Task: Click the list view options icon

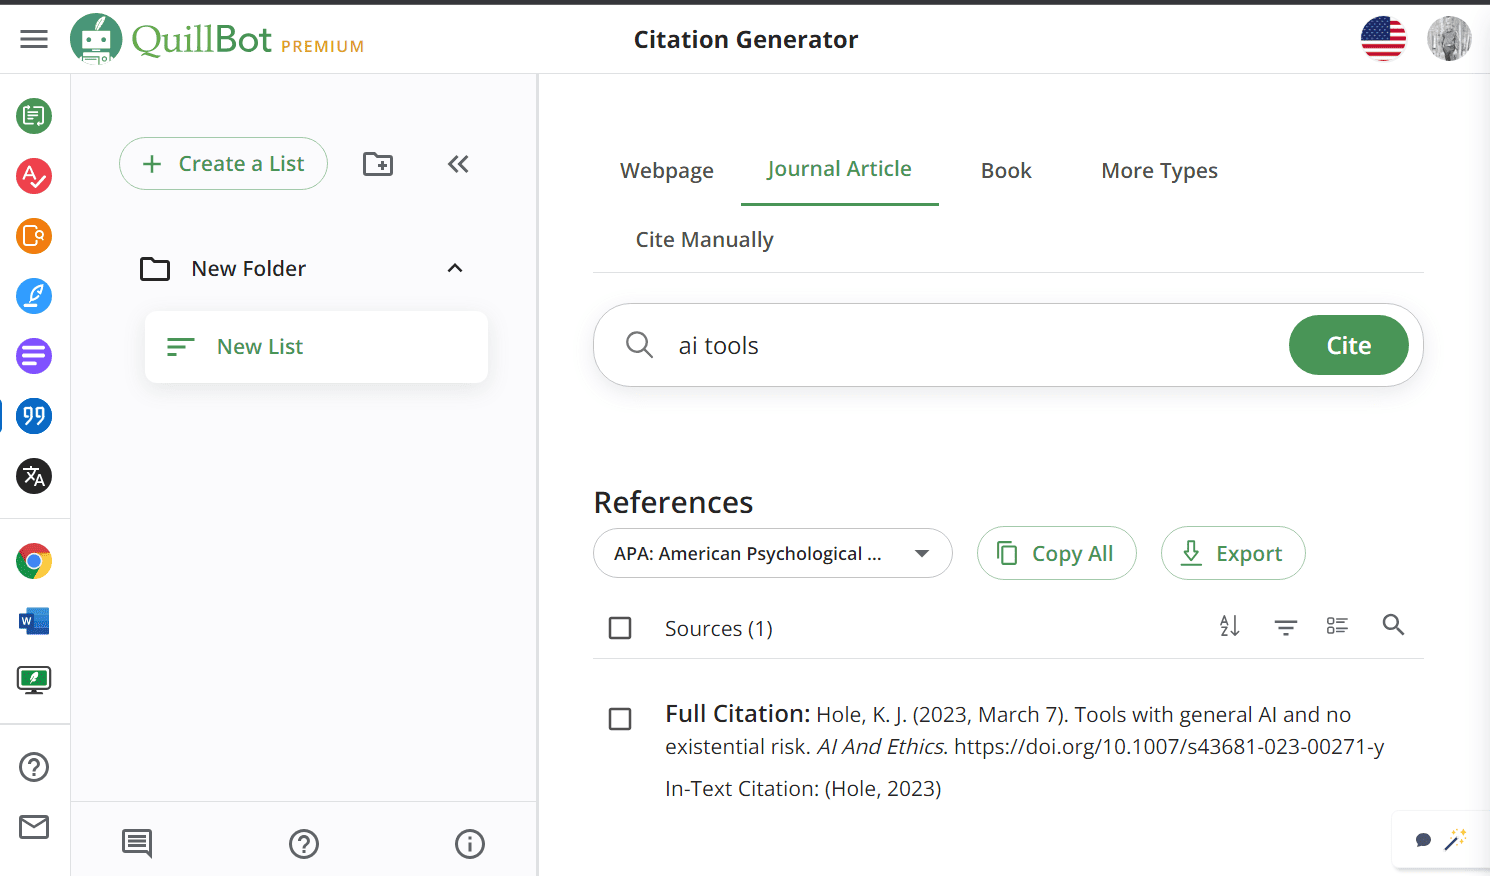Action: tap(1338, 626)
